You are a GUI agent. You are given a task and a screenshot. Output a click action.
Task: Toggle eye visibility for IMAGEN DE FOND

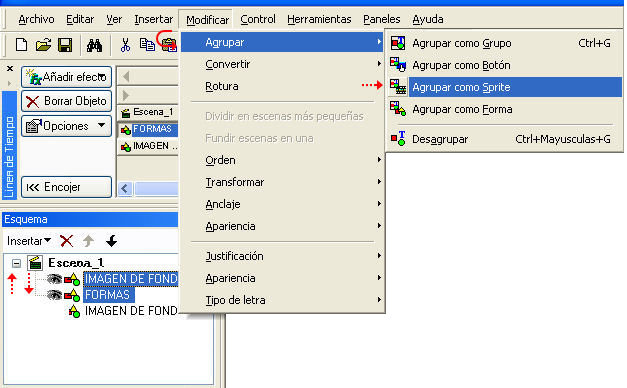click(x=54, y=279)
